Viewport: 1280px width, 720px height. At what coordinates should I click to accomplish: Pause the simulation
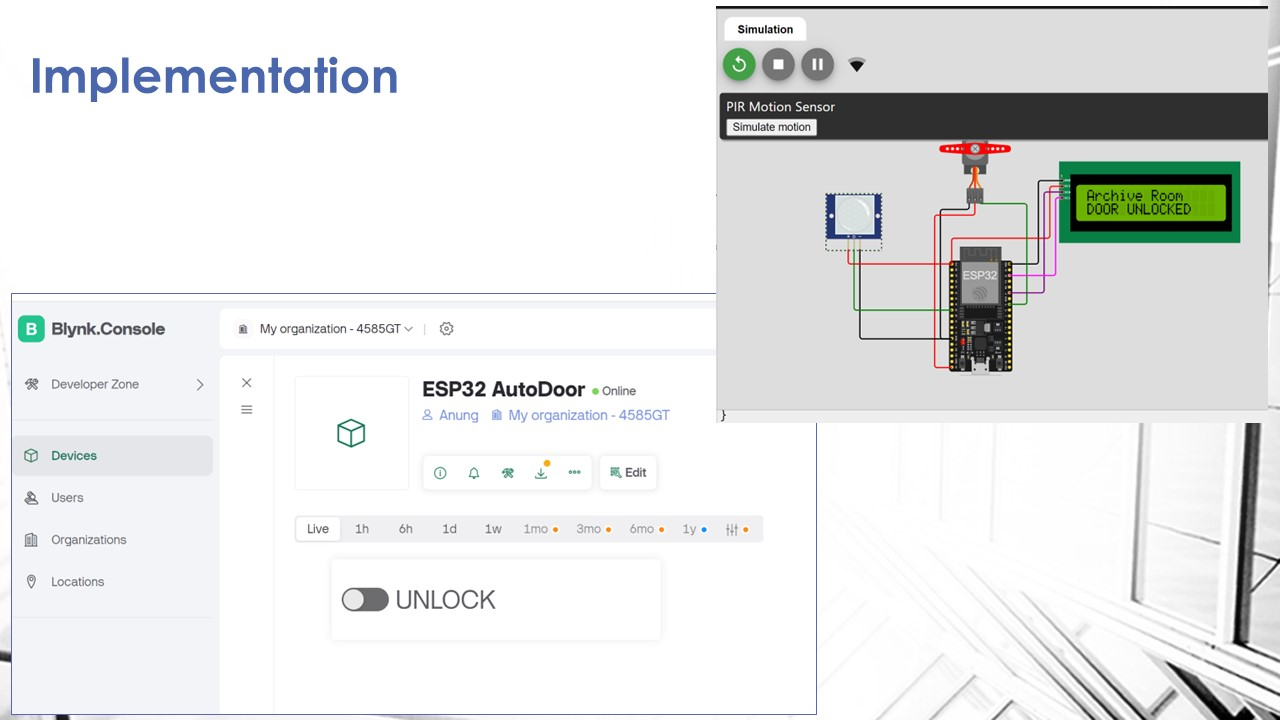(817, 65)
